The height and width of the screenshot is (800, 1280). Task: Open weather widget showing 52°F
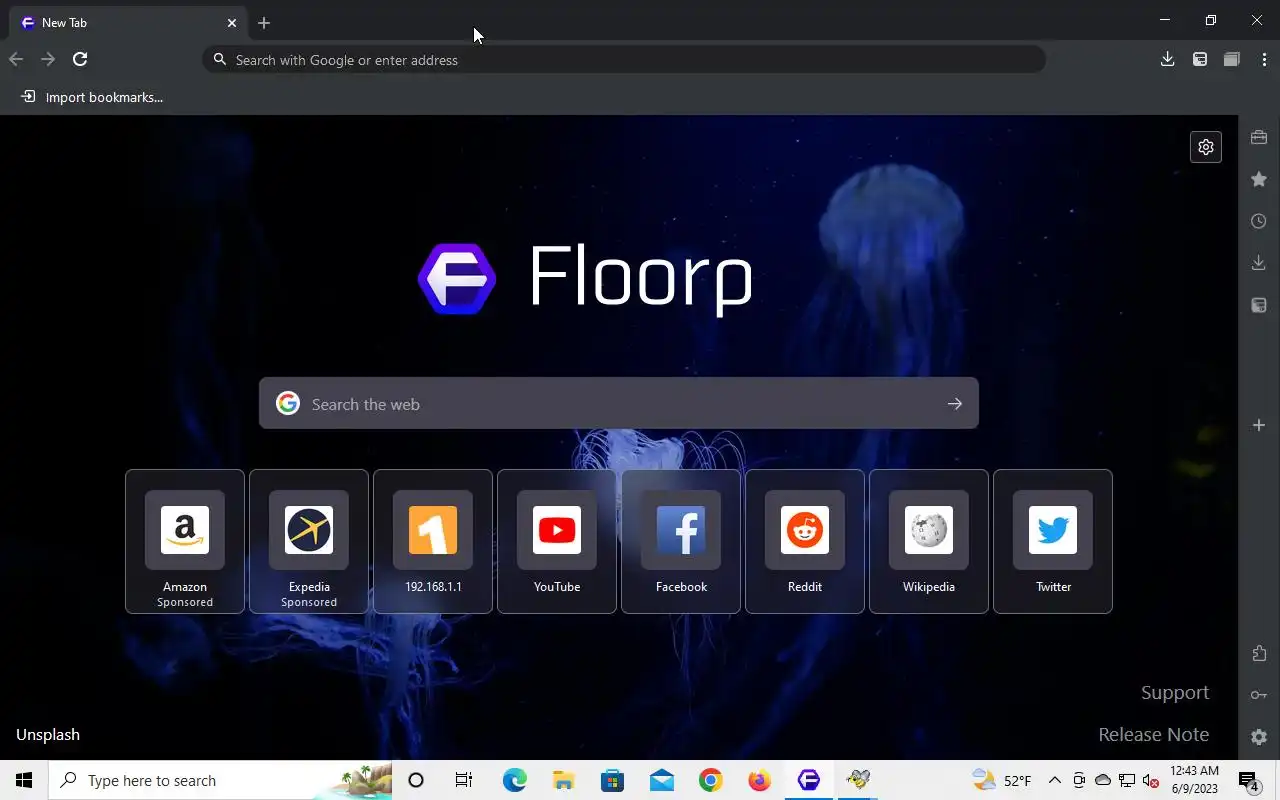click(1001, 780)
